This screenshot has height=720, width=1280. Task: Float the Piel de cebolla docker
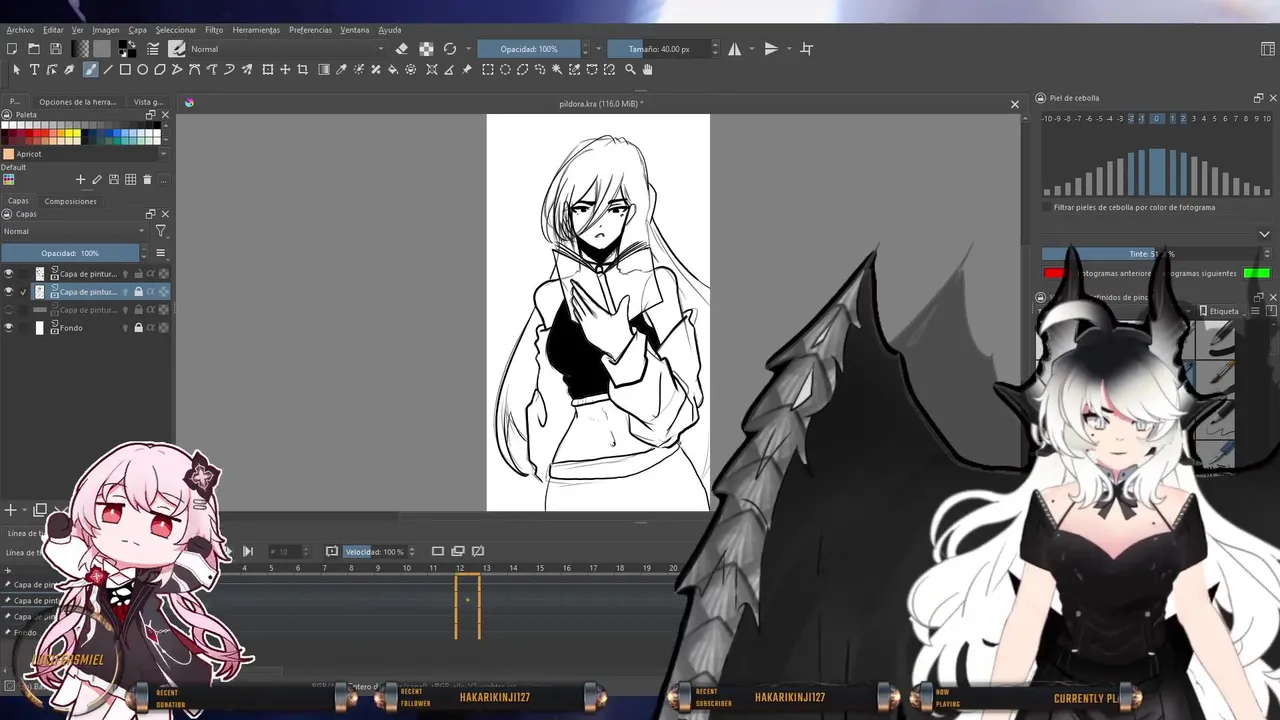(1258, 98)
